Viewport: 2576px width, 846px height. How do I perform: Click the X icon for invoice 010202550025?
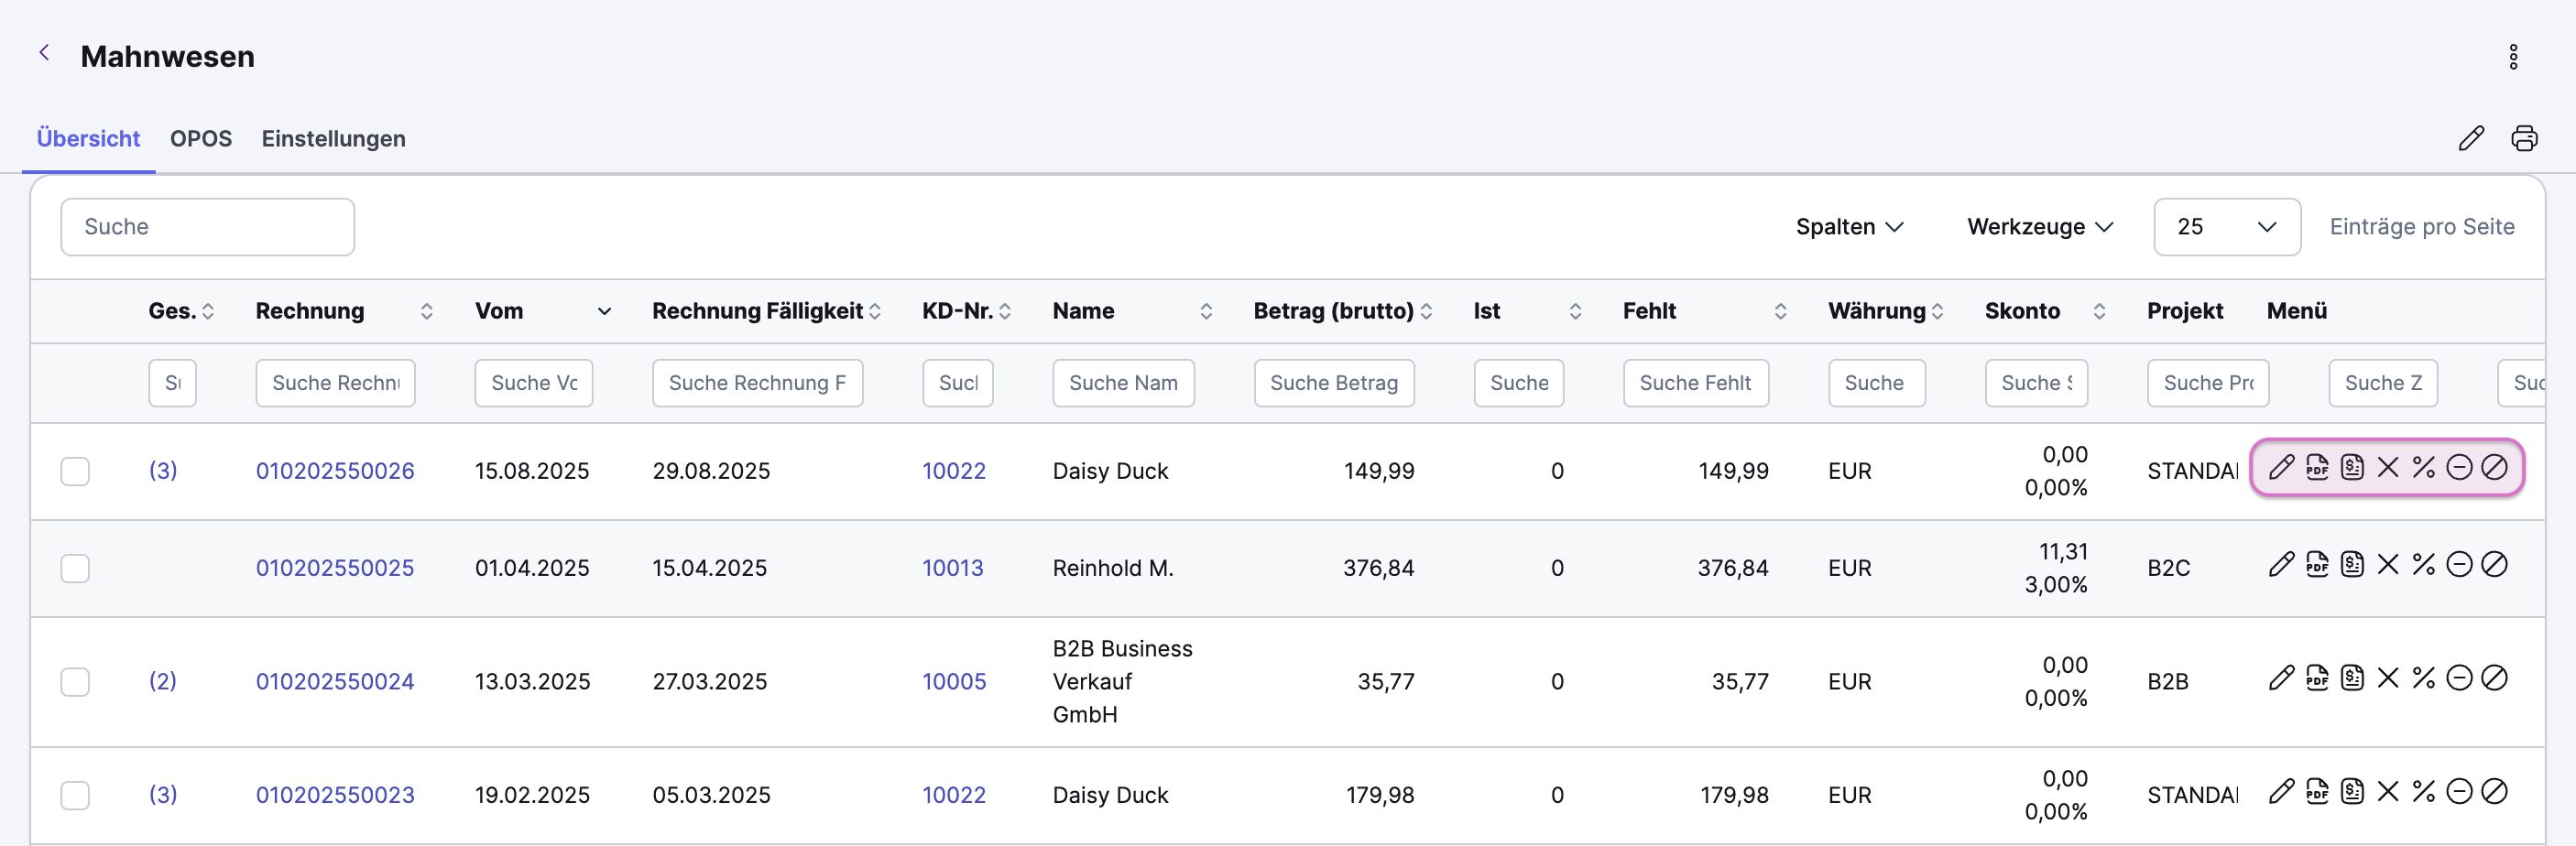point(2388,565)
